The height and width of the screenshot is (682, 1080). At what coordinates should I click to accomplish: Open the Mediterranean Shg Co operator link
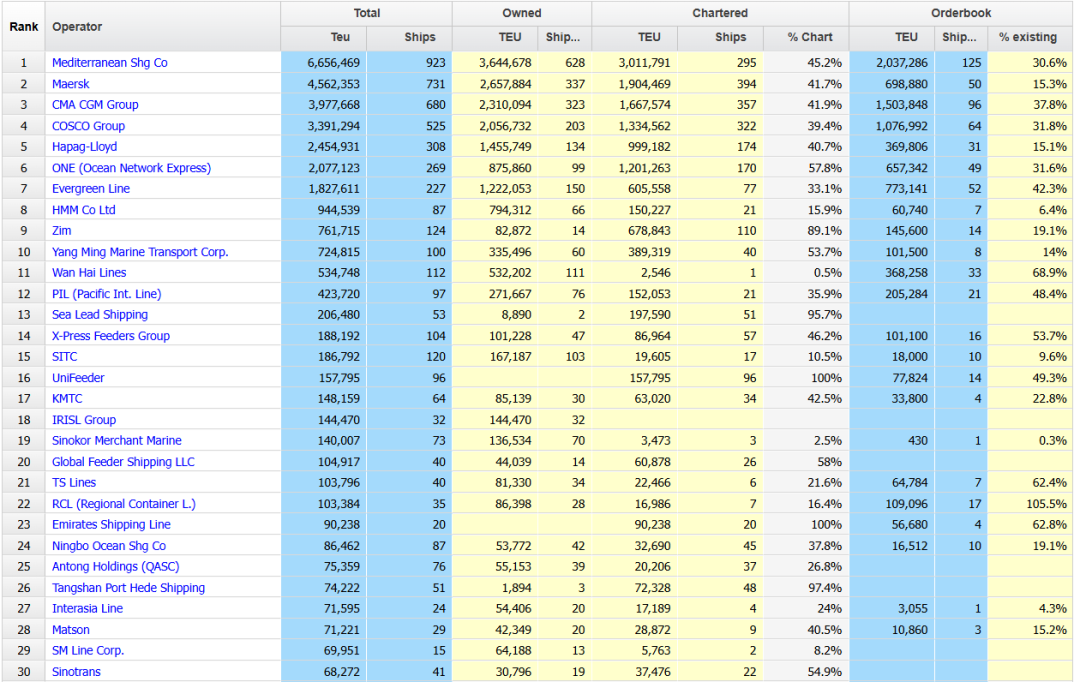pos(110,63)
